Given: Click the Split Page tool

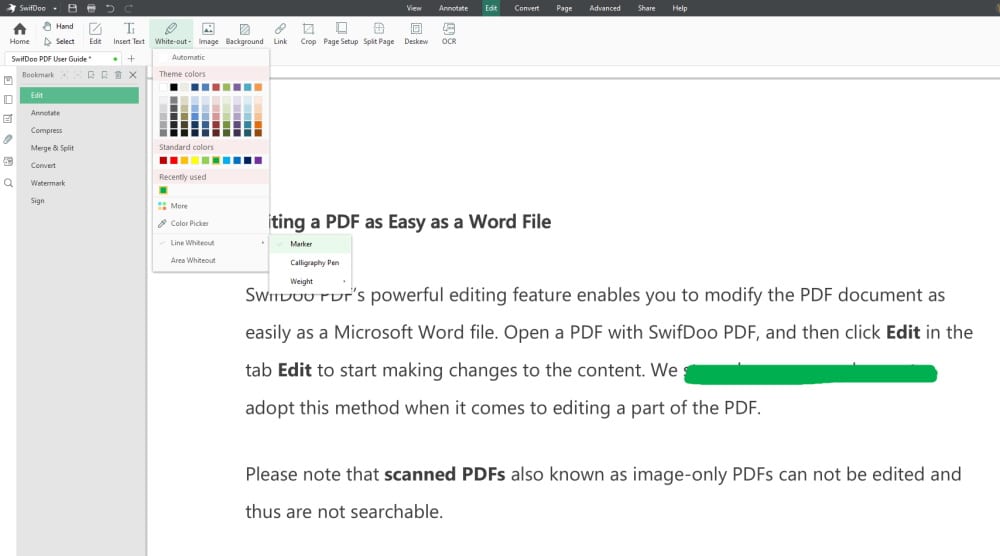Looking at the screenshot, I should [x=379, y=34].
